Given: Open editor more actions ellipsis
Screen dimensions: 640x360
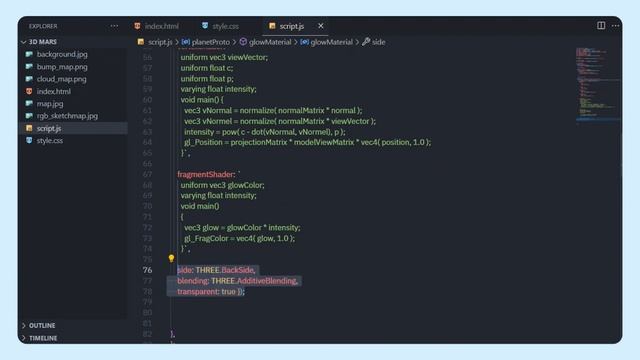Looking at the screenshot, I should point(616,26).
